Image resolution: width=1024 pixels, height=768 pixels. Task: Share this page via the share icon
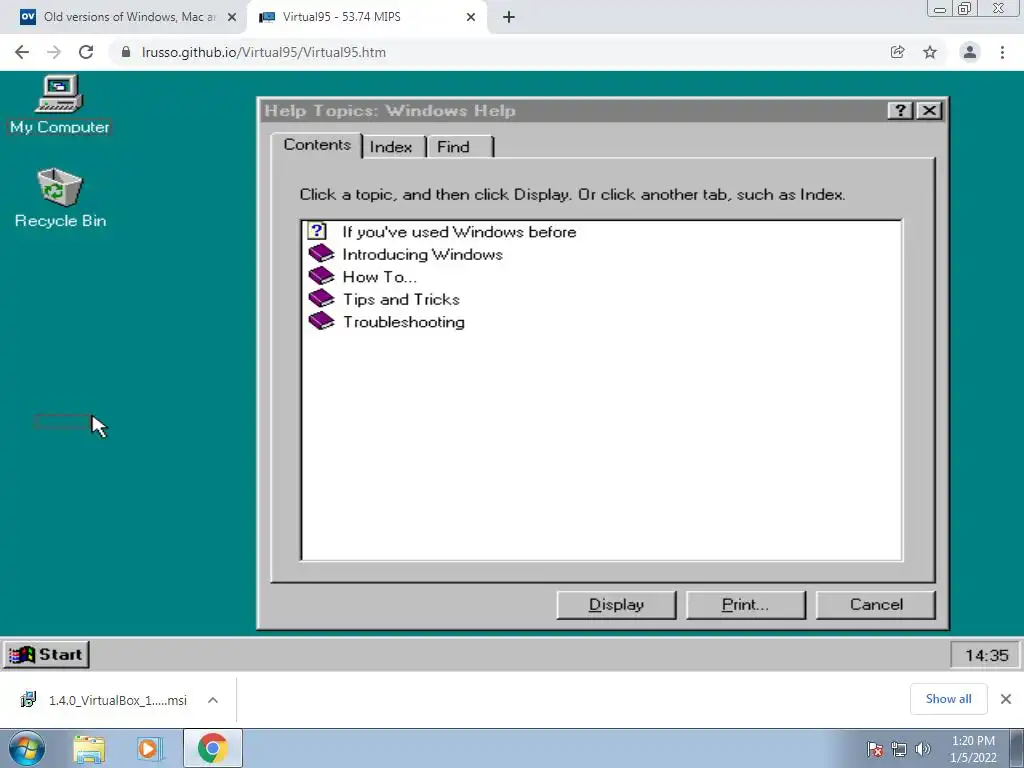[897, 52]
